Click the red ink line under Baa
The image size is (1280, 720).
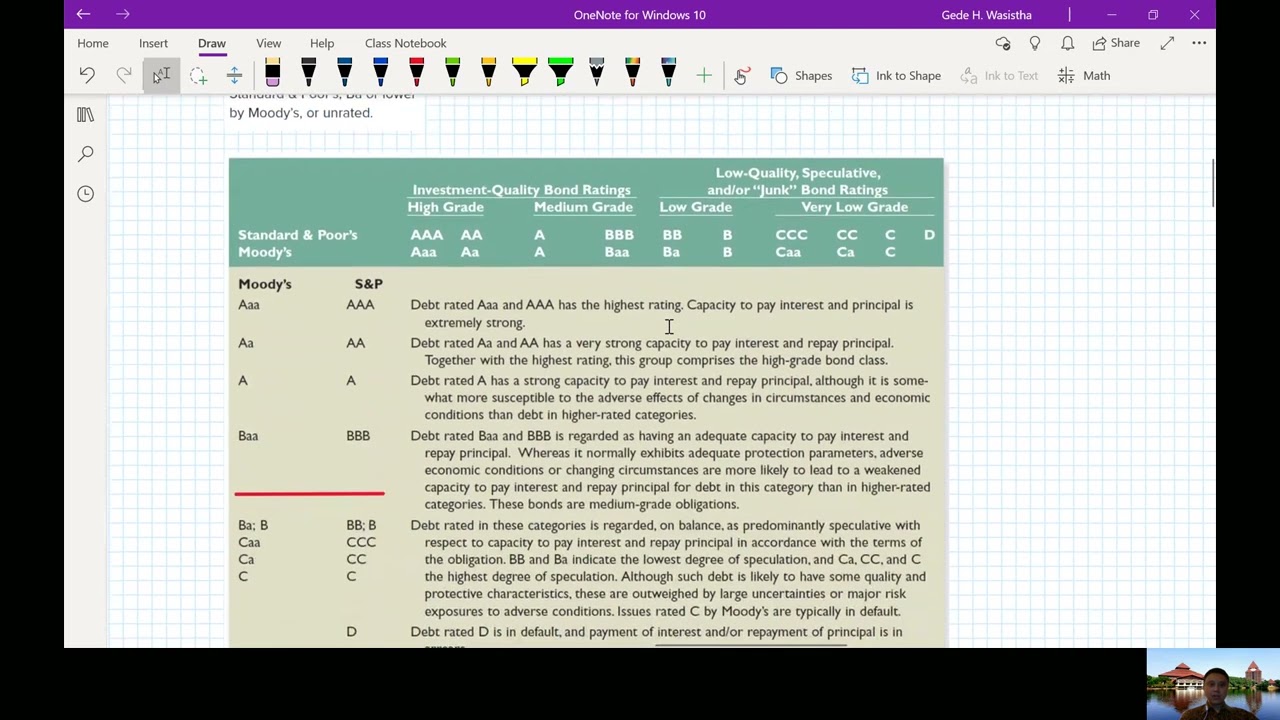click(x=309, y=493)
